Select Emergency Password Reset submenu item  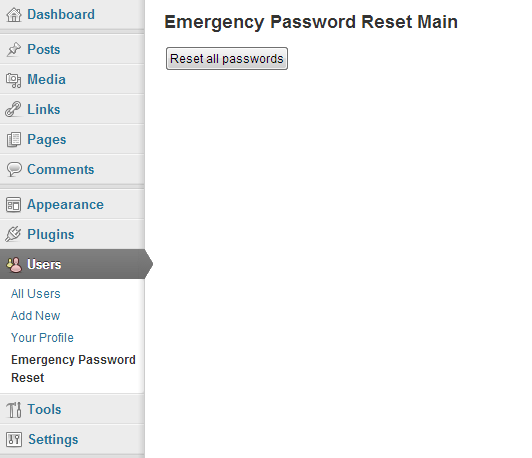pyautogui.click(x=73, y=369)
